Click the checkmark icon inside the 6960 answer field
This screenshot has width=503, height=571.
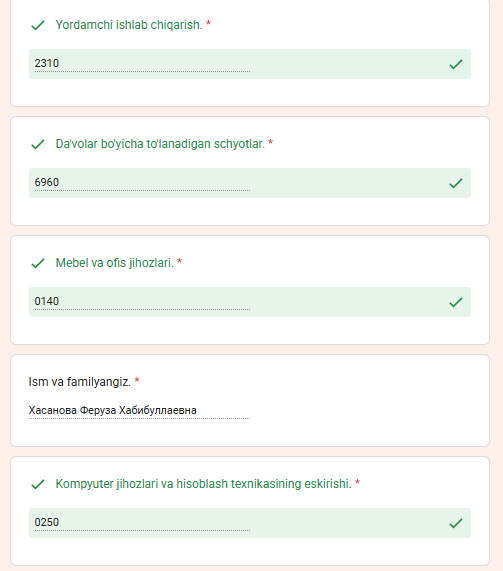(x=456, y=183)
